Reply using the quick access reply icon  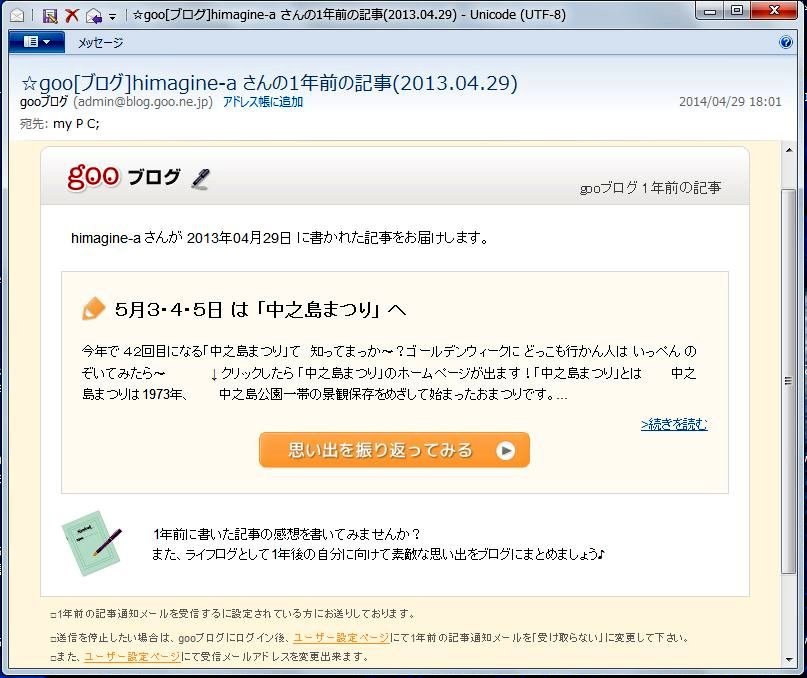tap(94, 16)
